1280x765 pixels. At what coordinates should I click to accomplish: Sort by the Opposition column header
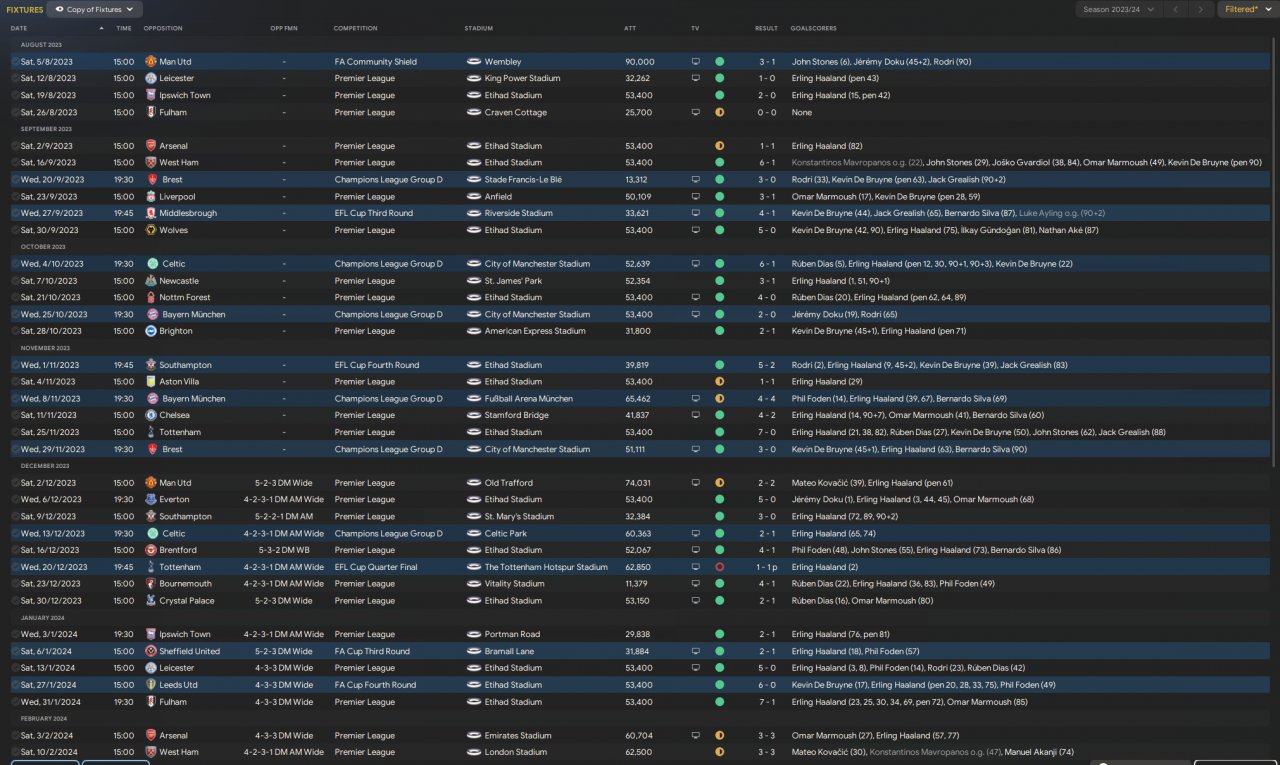[x=165, y=28]
